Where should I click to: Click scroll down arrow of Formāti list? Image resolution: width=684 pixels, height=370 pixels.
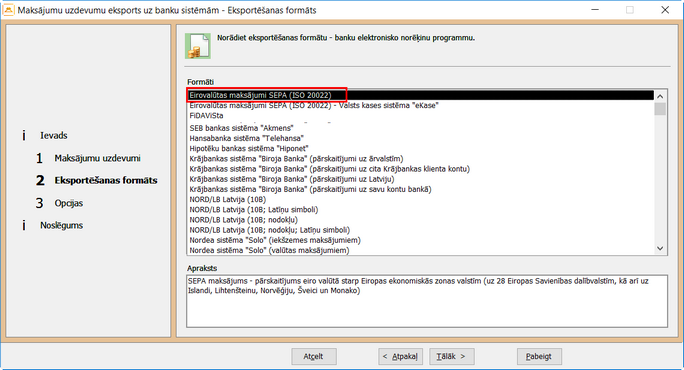pos(660,248)
